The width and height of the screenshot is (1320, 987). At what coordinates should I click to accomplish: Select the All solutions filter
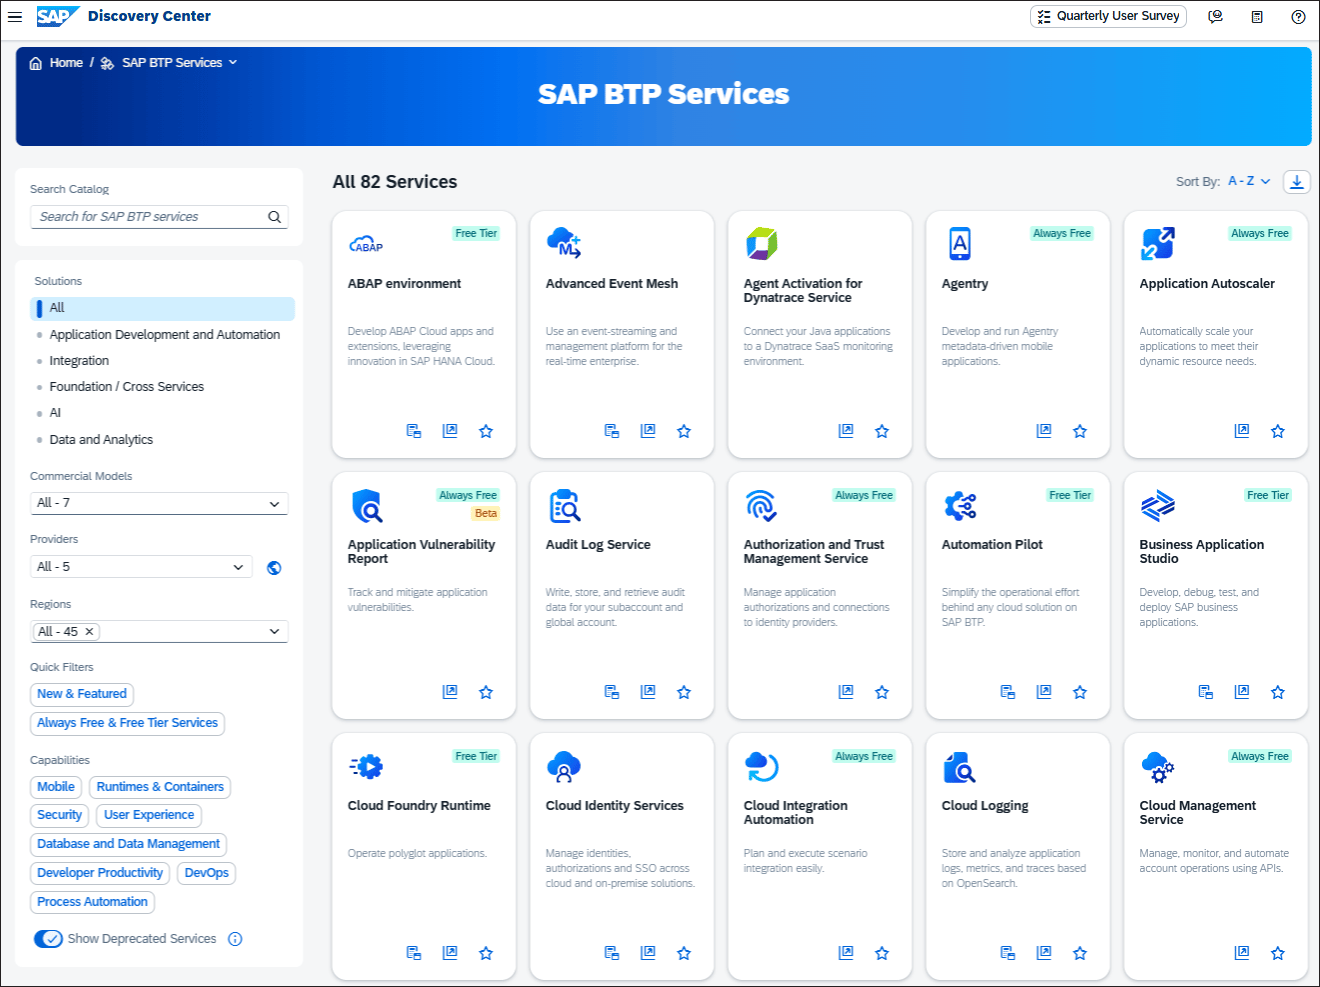[162, 308]
